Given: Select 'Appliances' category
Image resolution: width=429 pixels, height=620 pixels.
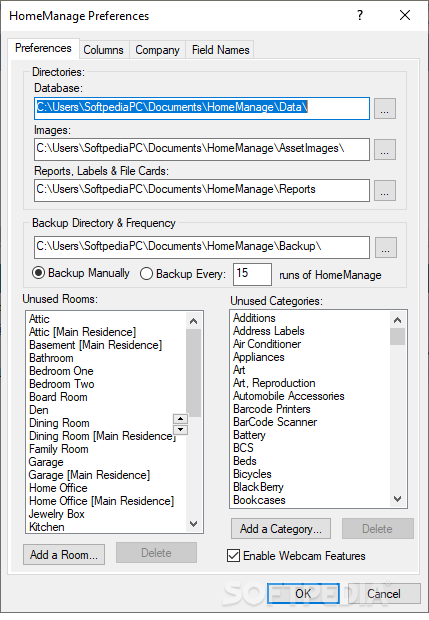Looking at the screenshot, I should coord(259,357).
